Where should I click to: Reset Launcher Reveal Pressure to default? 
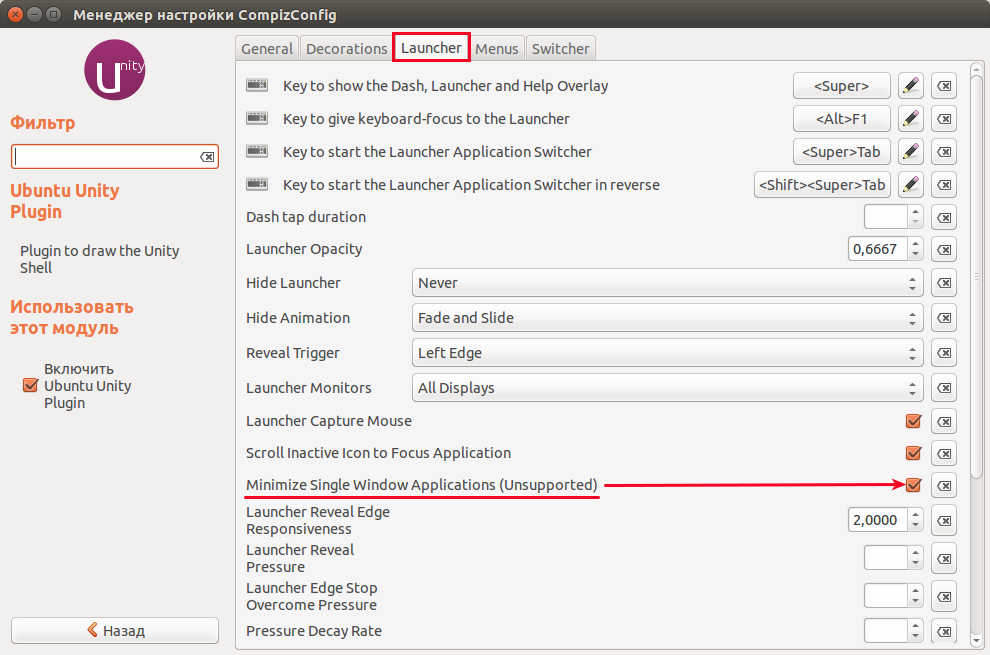click(944, 559)
